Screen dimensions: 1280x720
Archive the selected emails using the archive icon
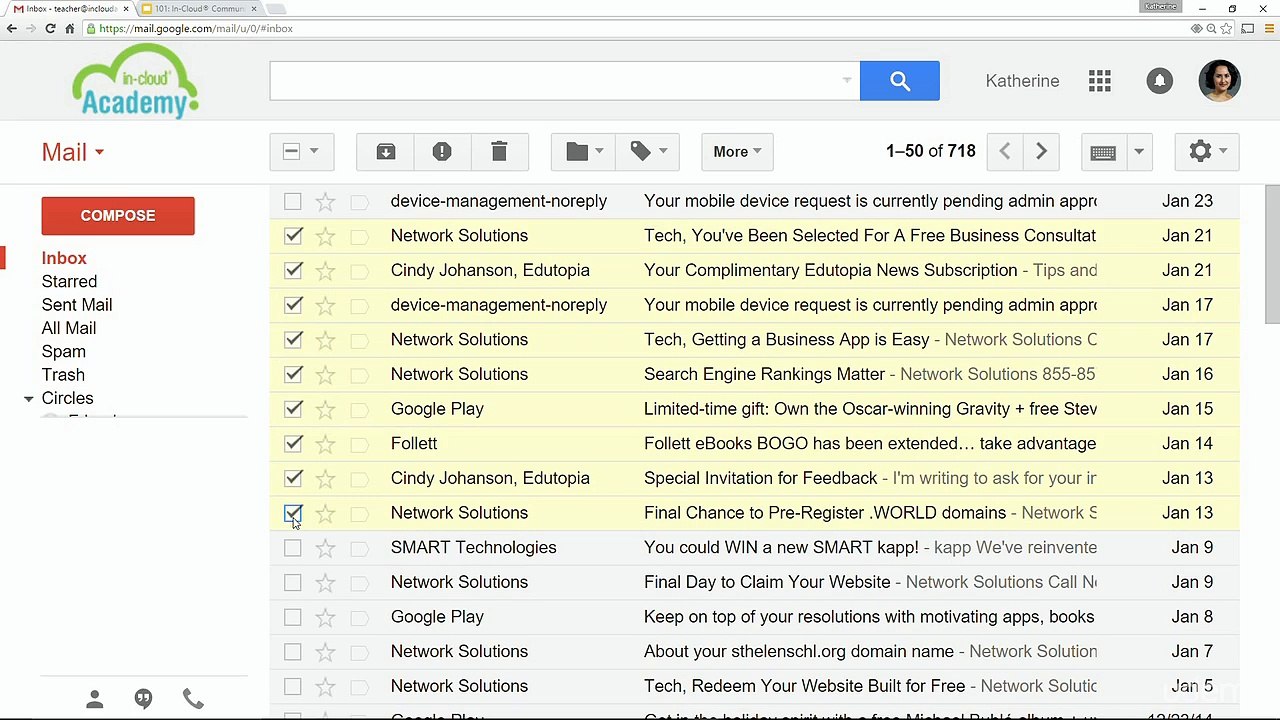386,152
